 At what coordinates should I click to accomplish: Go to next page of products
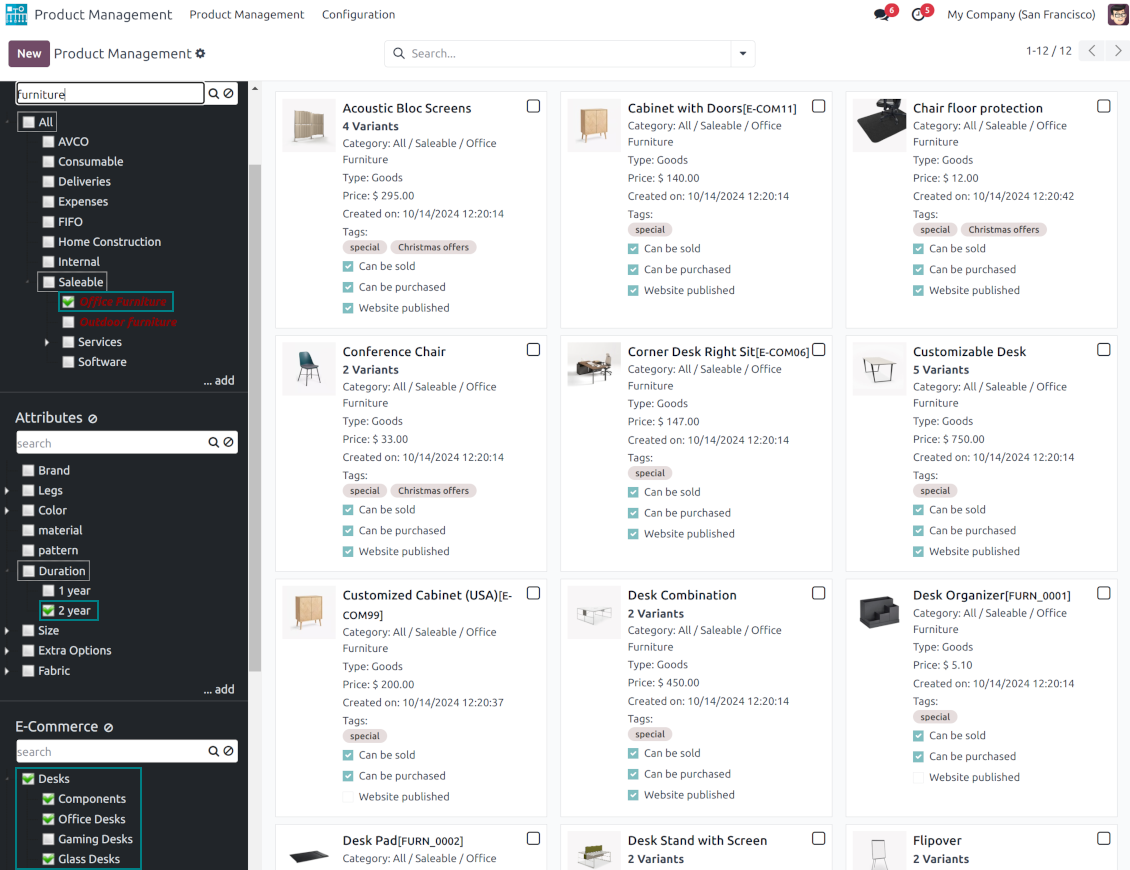(1118, 51)
